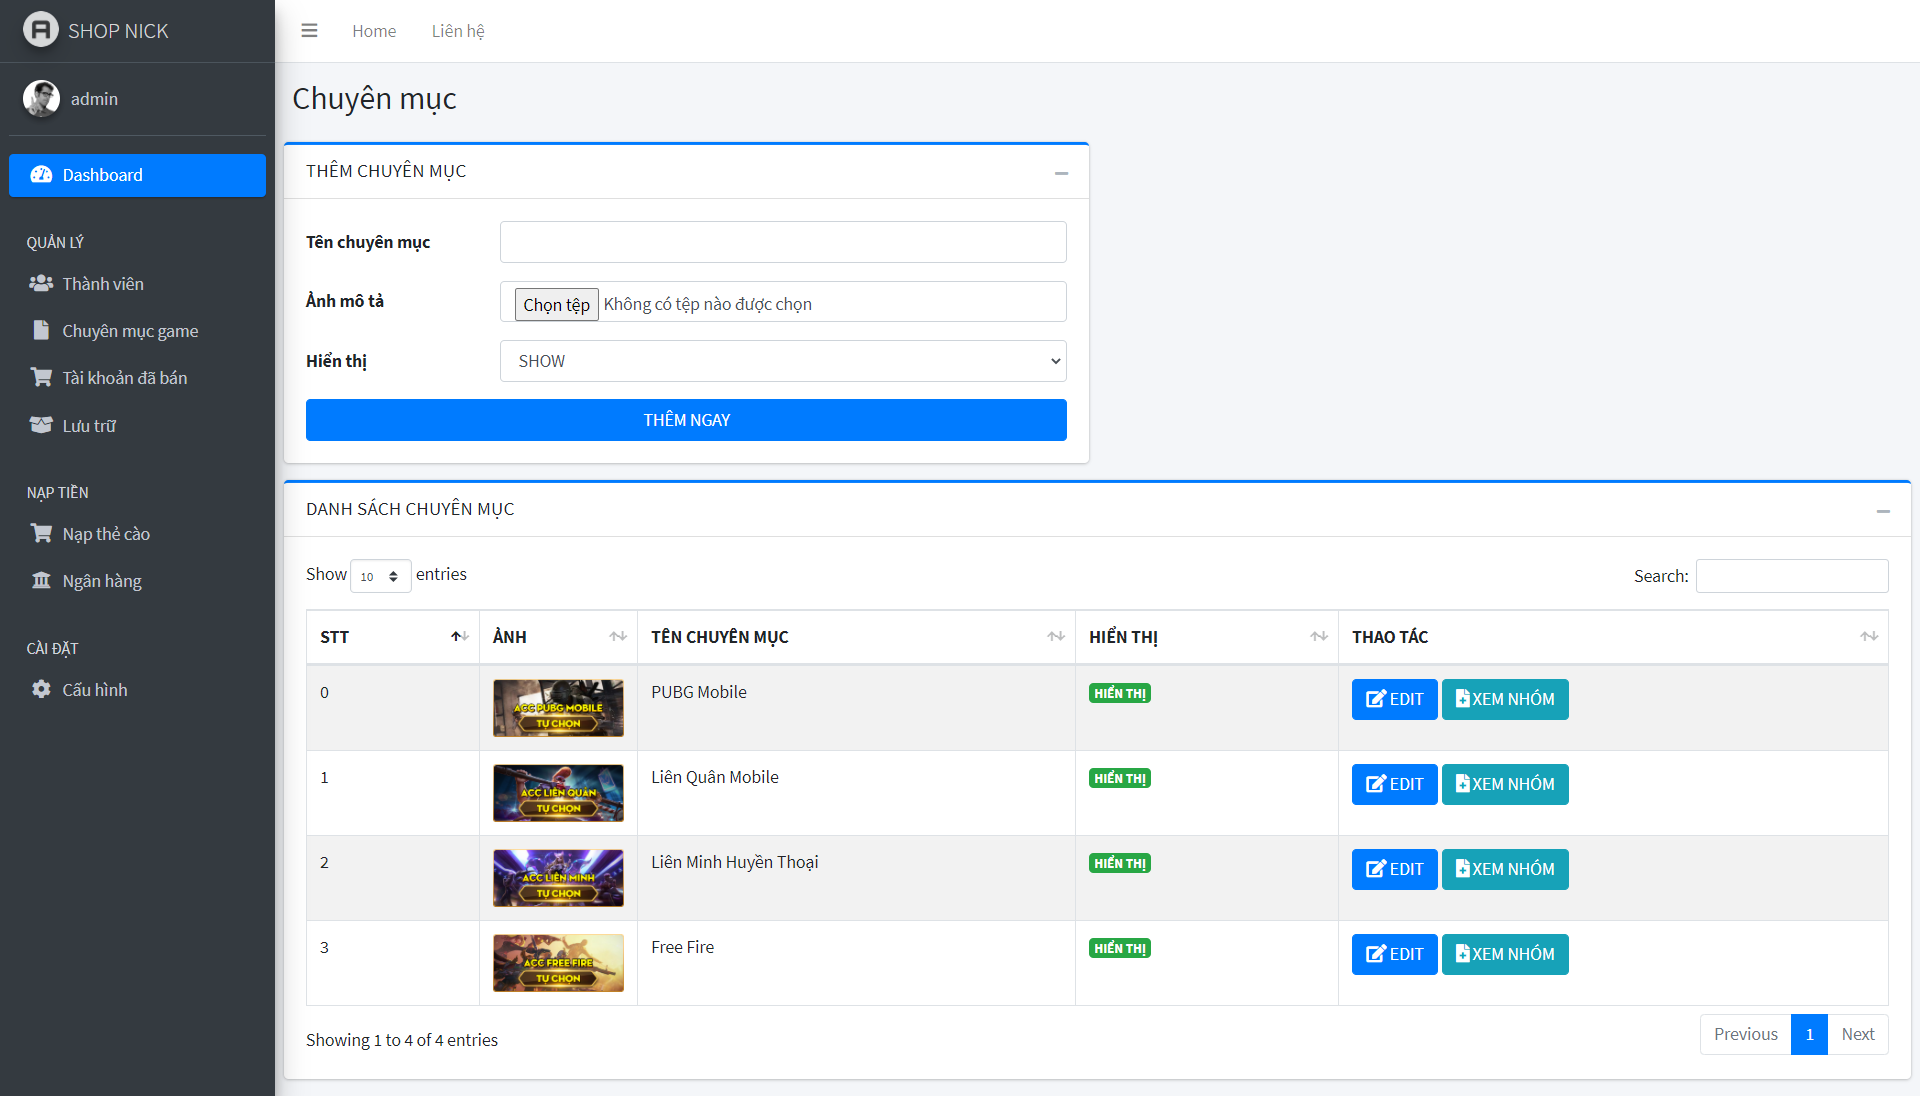Click the Free Fire category thumbnail
This screenshot has height=1096, width=1920.
557,962
